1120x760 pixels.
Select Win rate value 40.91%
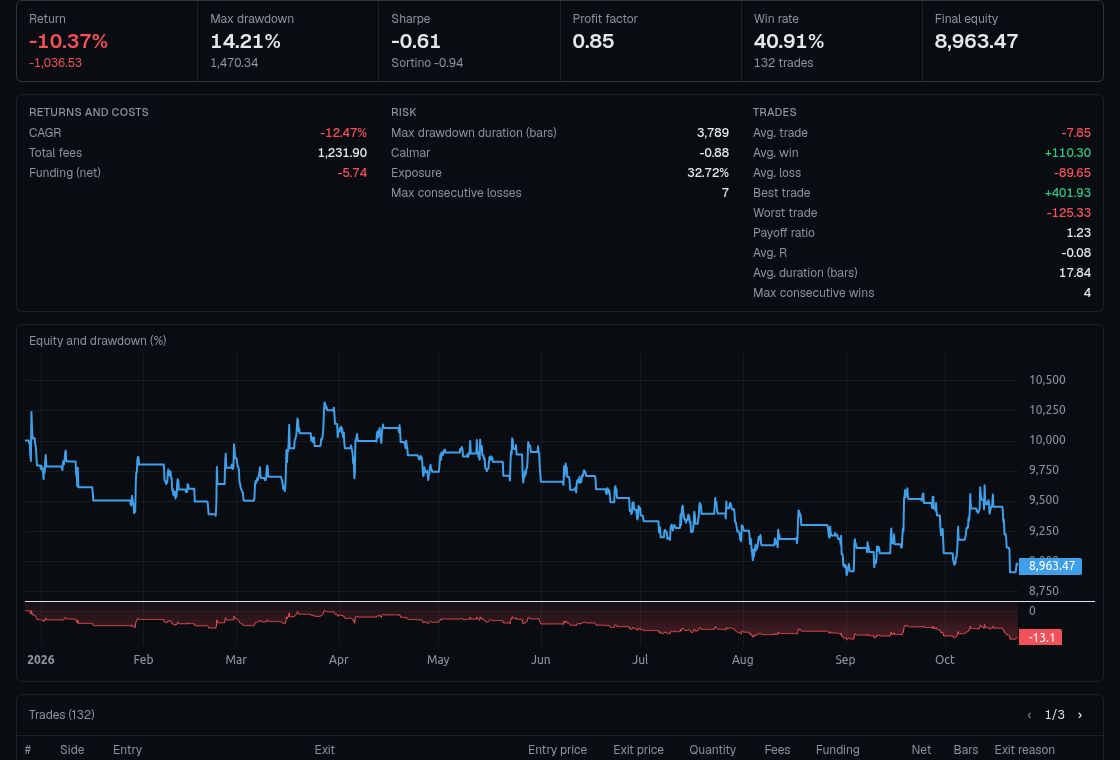click(789, 41)
